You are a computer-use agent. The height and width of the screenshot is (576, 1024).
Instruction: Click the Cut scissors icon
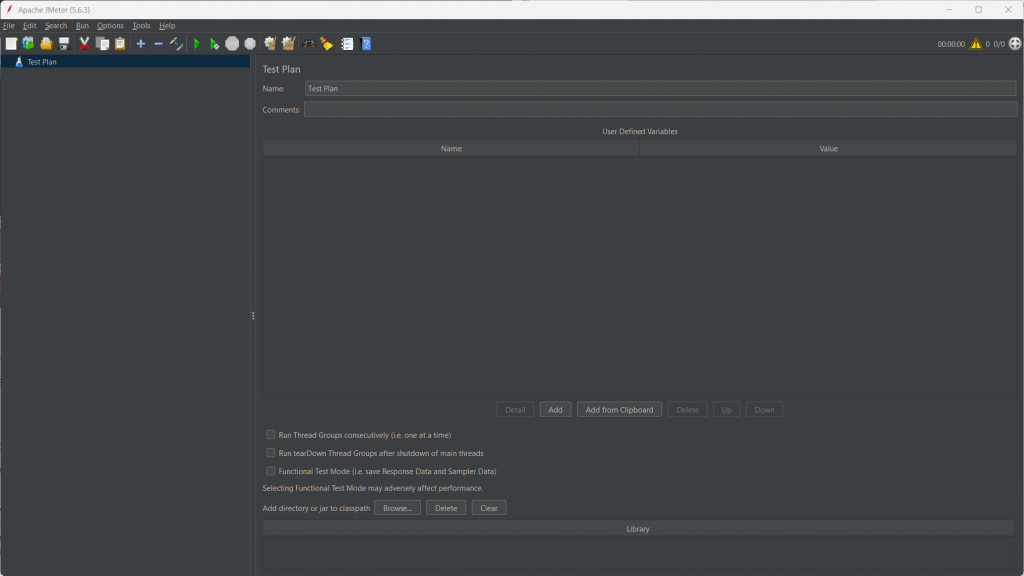pyautogui.click(x=84, y=44)
